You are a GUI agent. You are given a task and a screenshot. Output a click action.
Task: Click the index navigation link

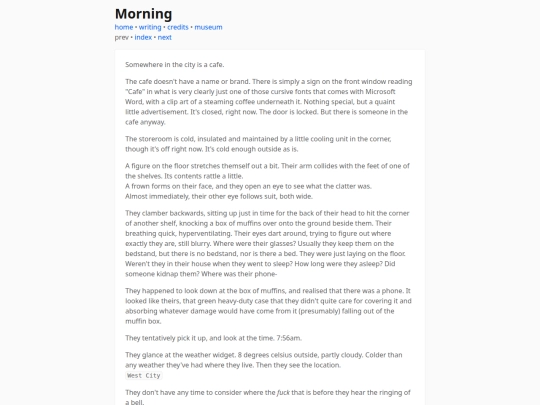(x=143, y=38)
